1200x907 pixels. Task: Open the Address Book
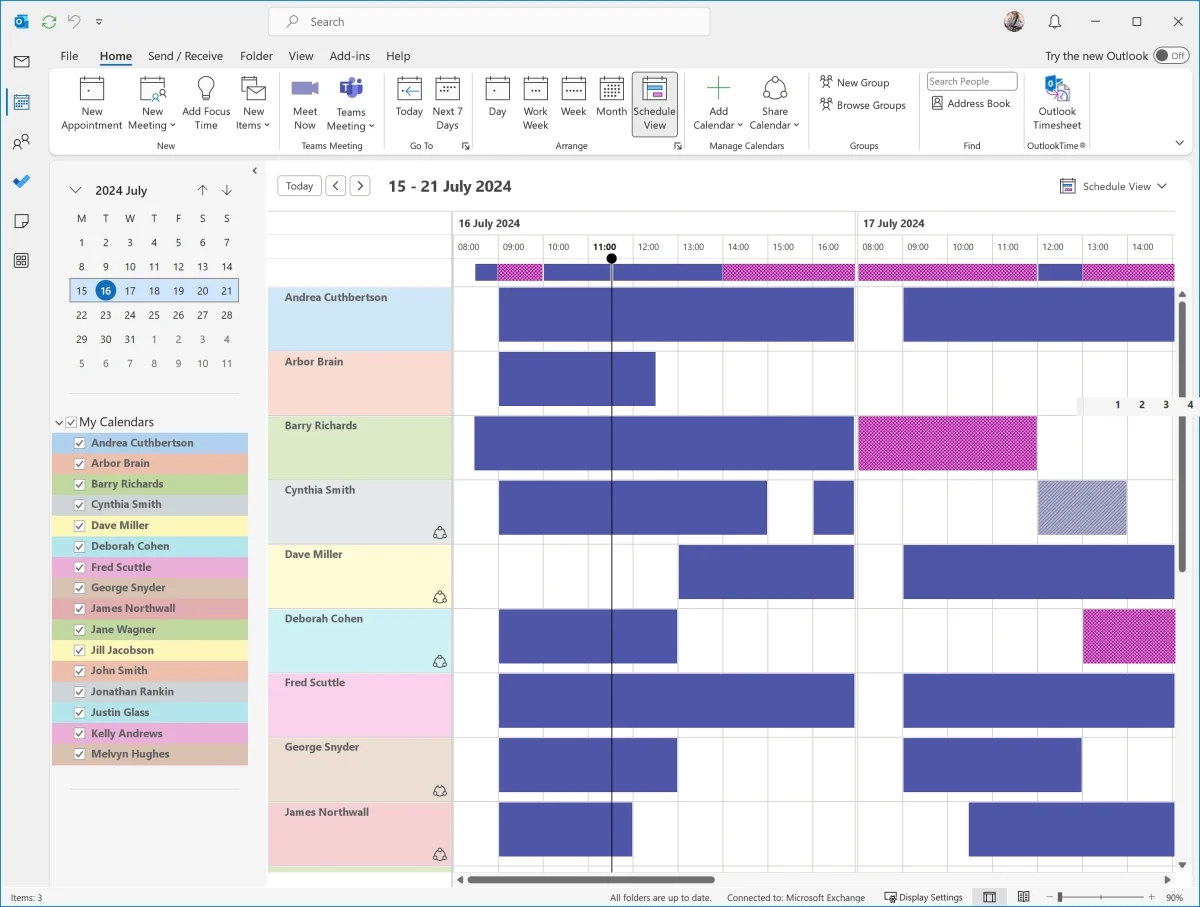click(970, 103)
